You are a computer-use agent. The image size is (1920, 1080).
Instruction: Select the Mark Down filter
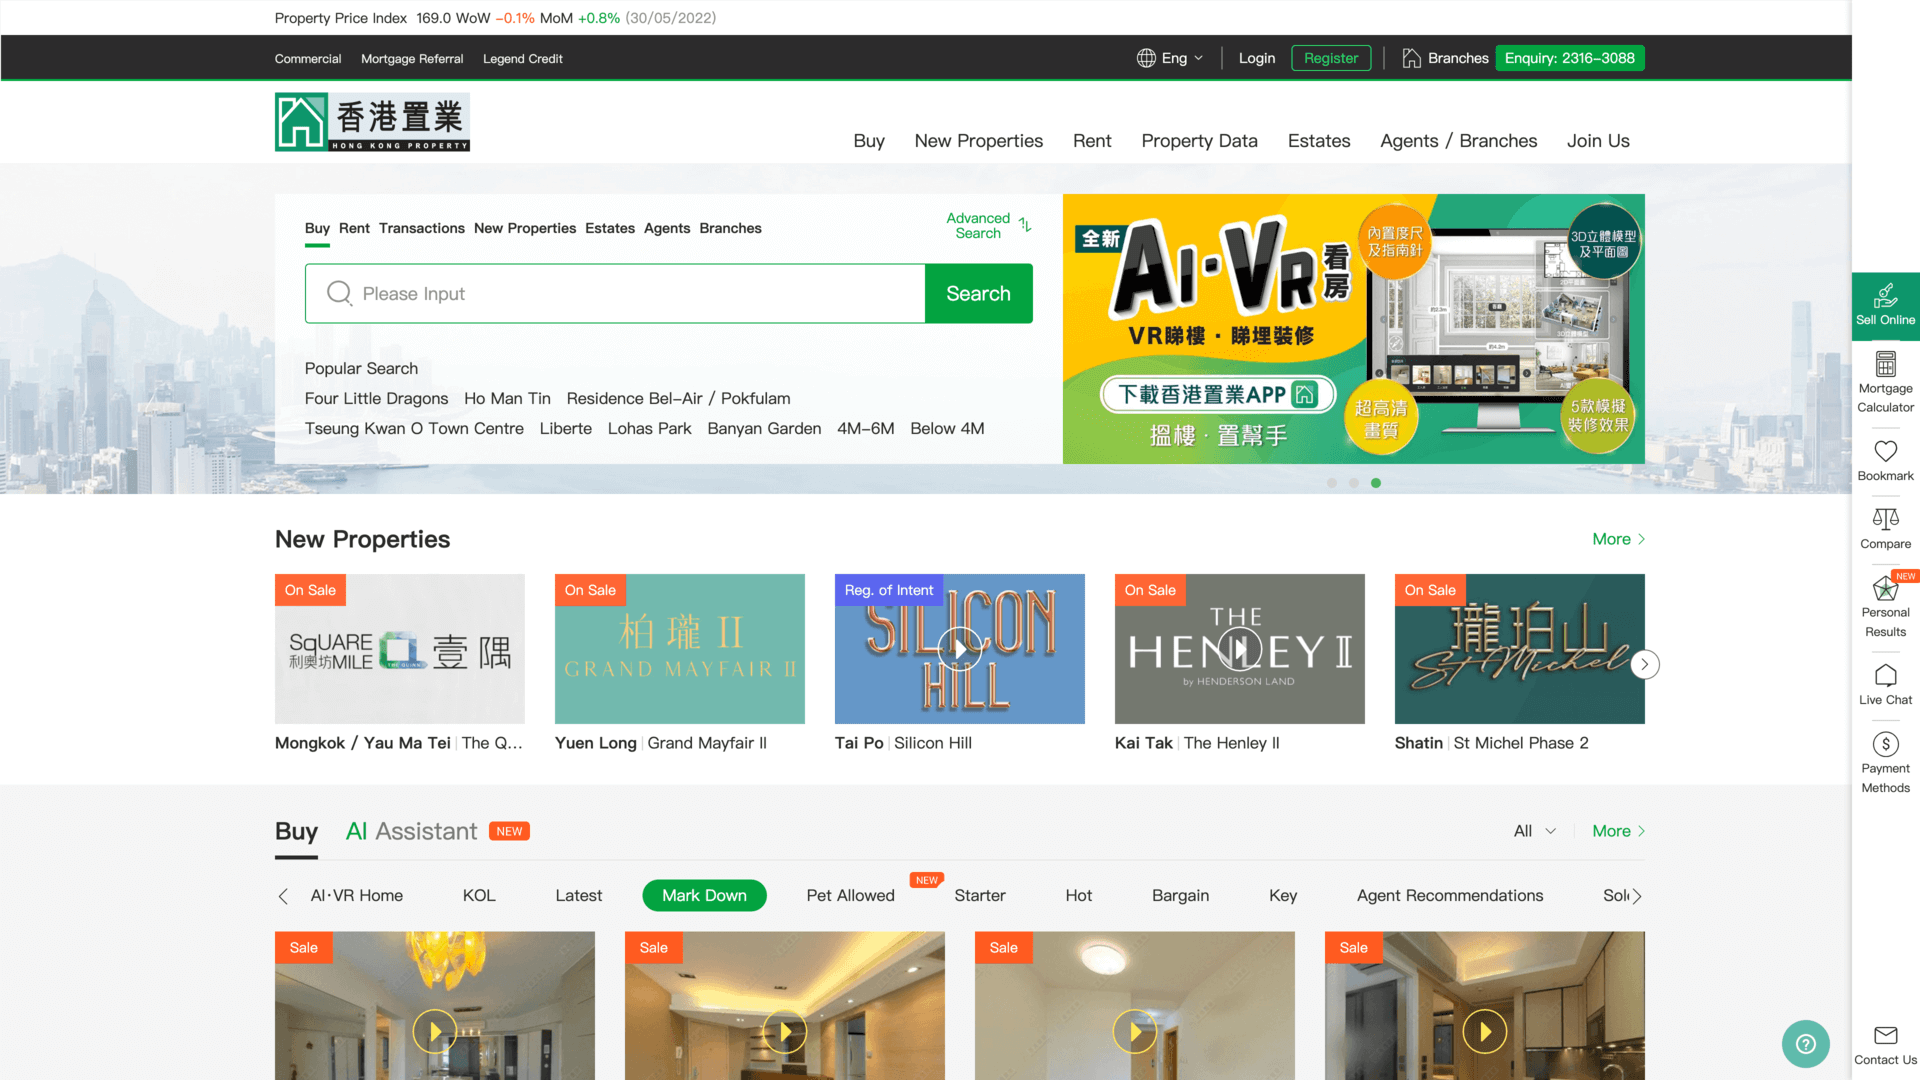click(704, 896)
